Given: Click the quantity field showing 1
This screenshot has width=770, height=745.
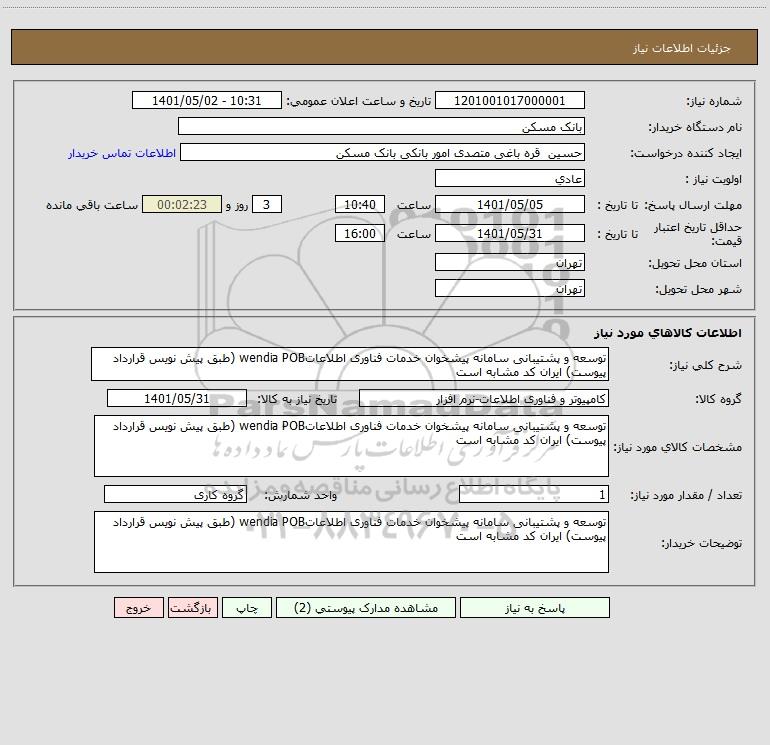Looking at the screenshot, I should point(534,494).
